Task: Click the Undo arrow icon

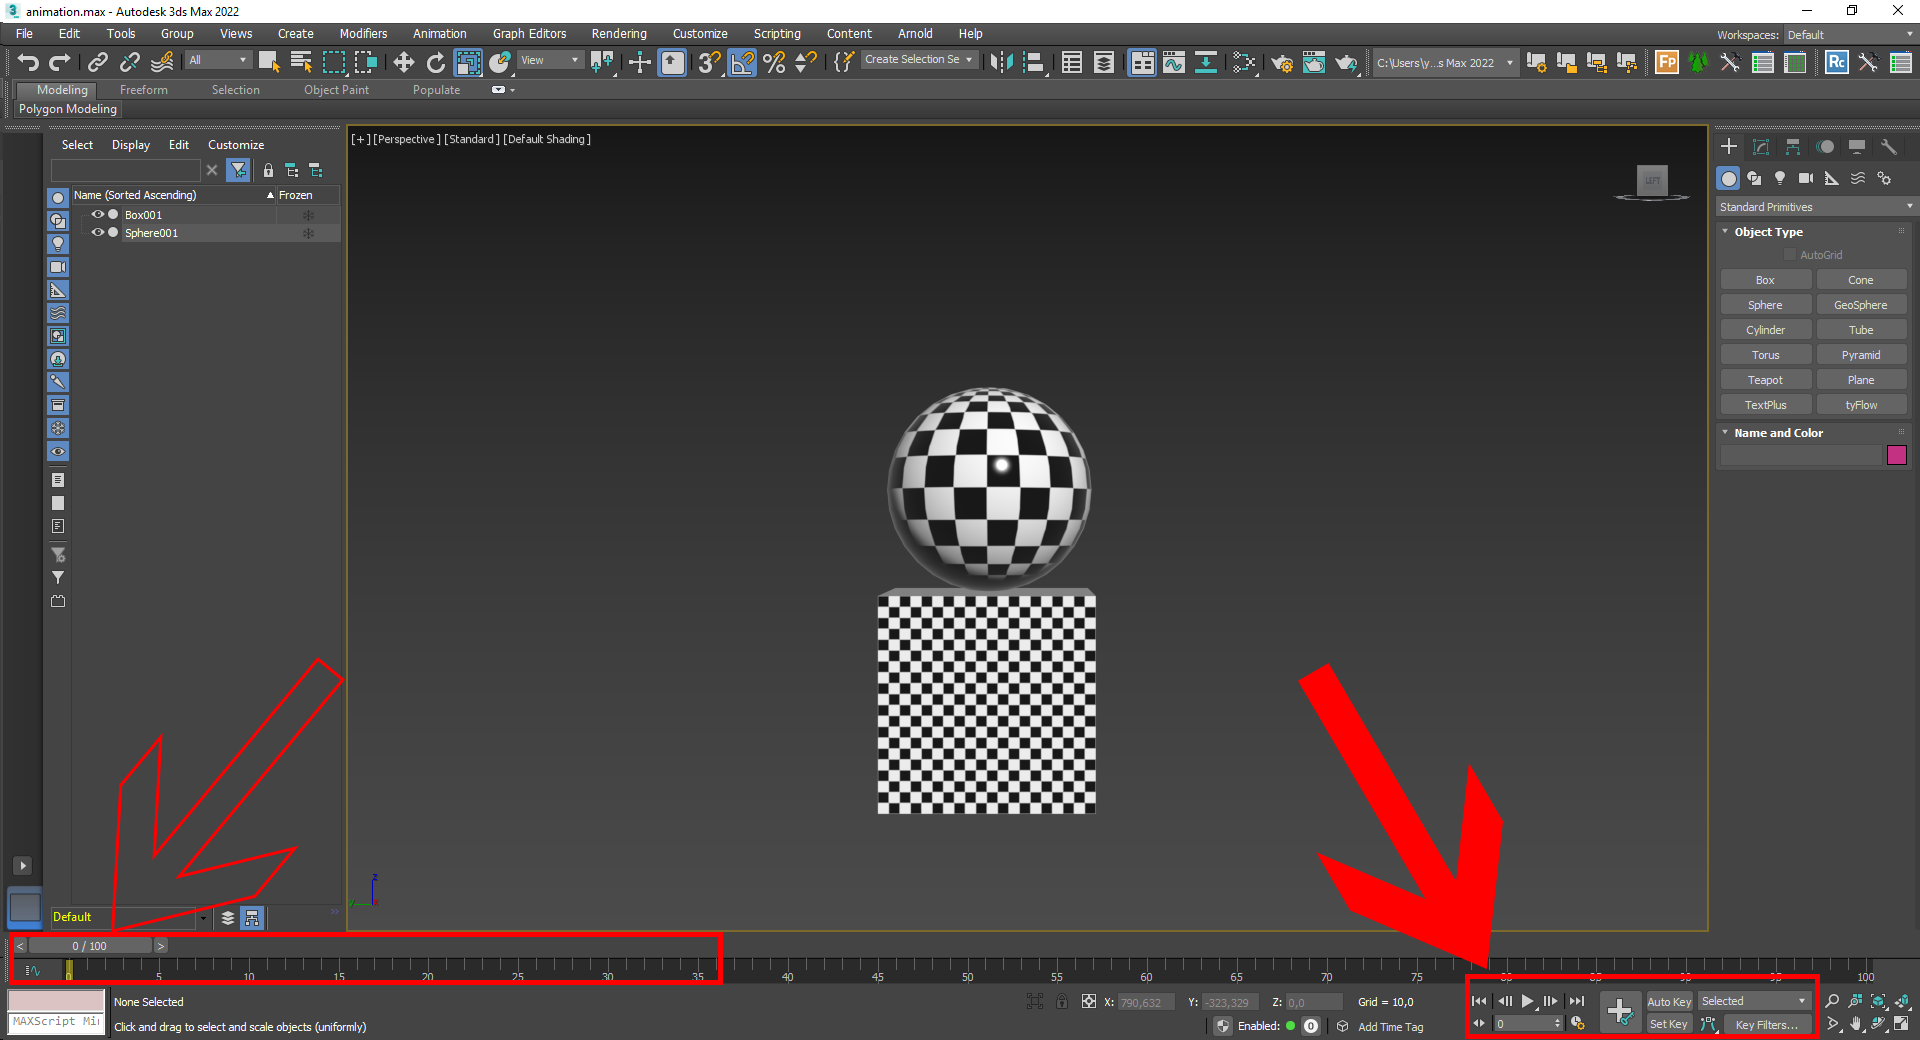Action: pyautogui.click(x=28, y=63)
